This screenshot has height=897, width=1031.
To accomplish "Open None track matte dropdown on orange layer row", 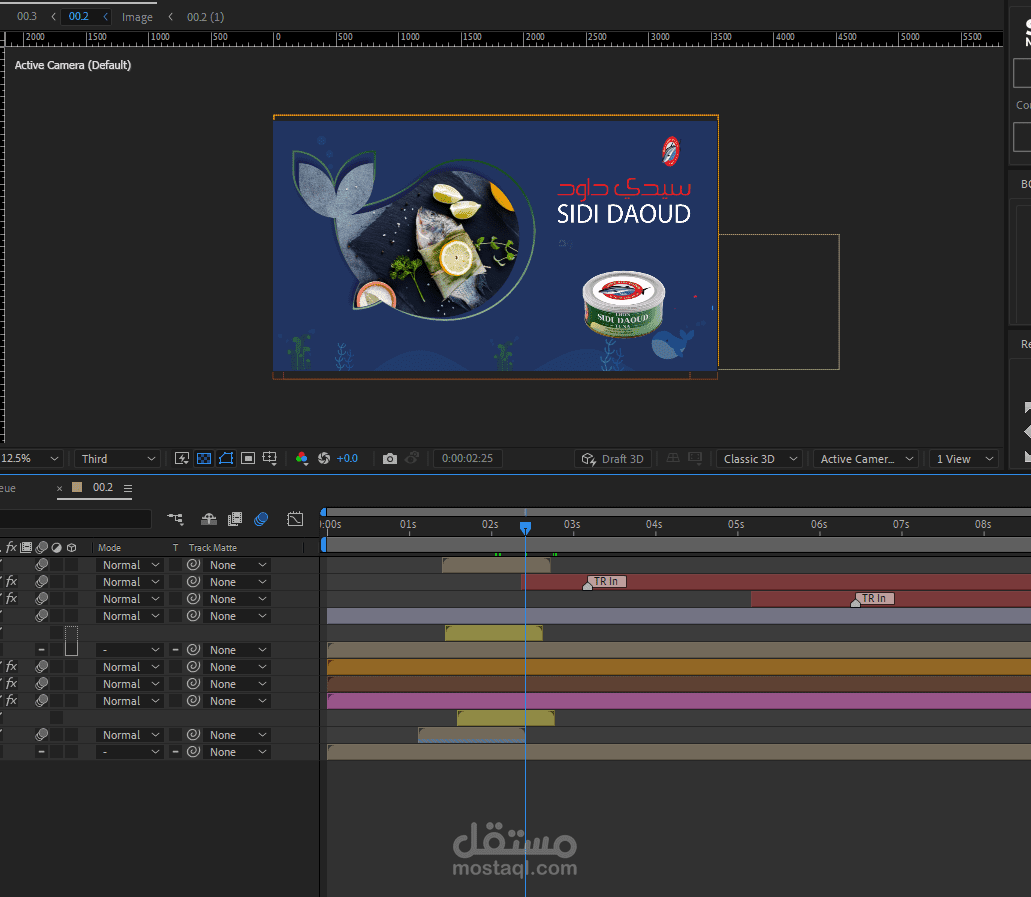I will (237, 667).
